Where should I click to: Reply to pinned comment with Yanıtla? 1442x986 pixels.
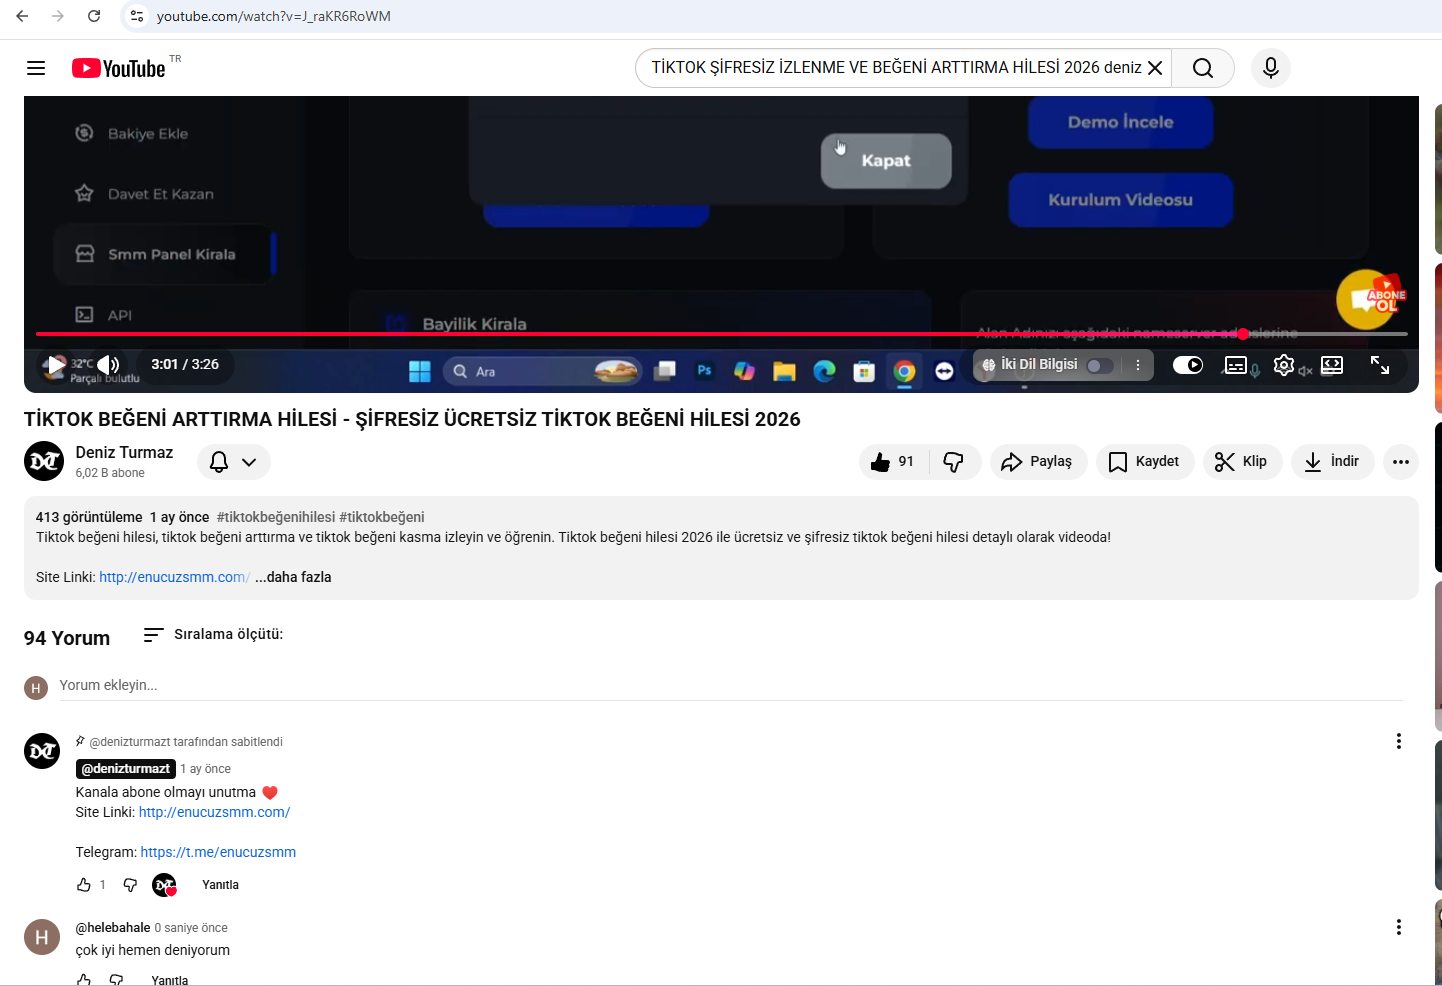[x=220, y=885]
